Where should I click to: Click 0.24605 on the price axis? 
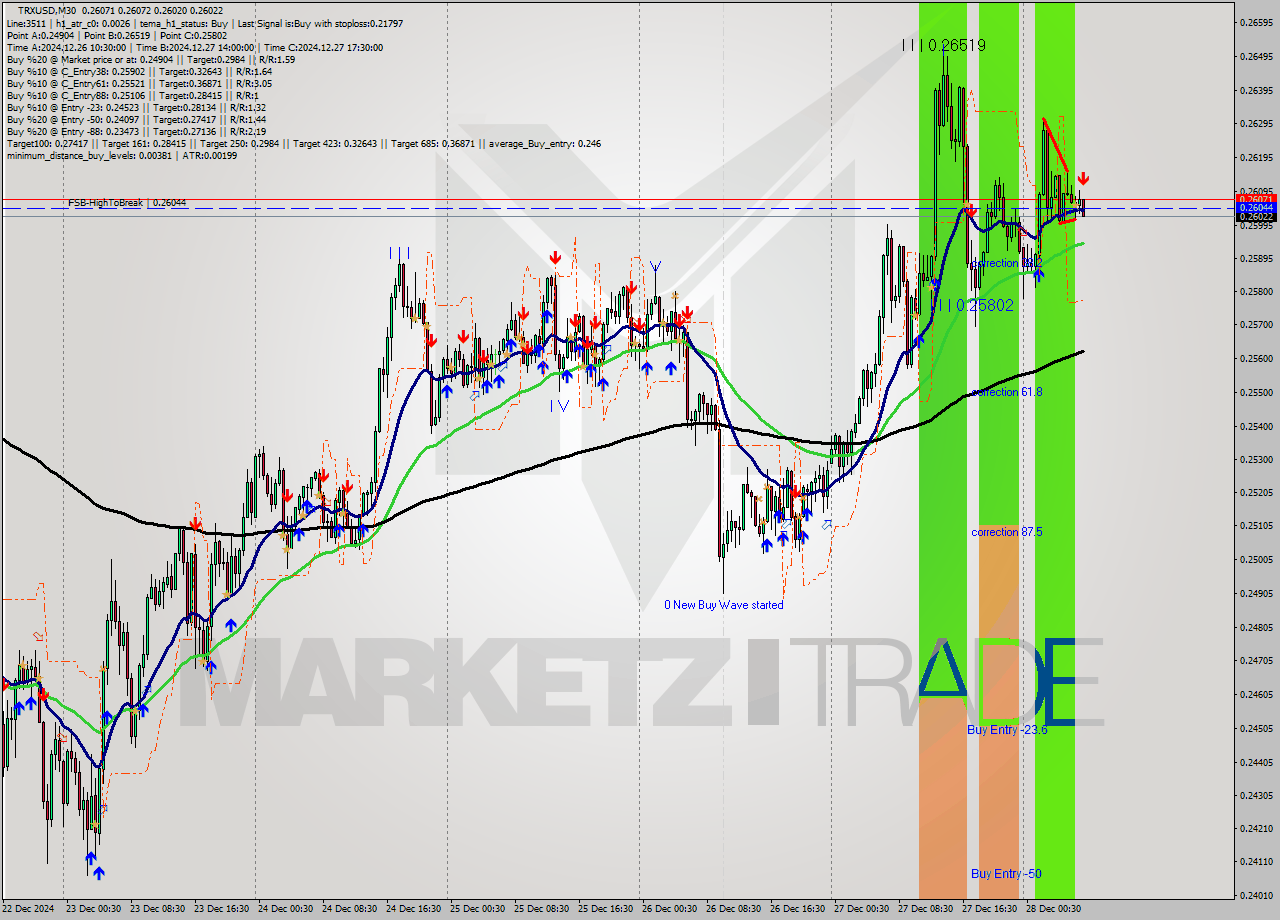[1257, 694]
